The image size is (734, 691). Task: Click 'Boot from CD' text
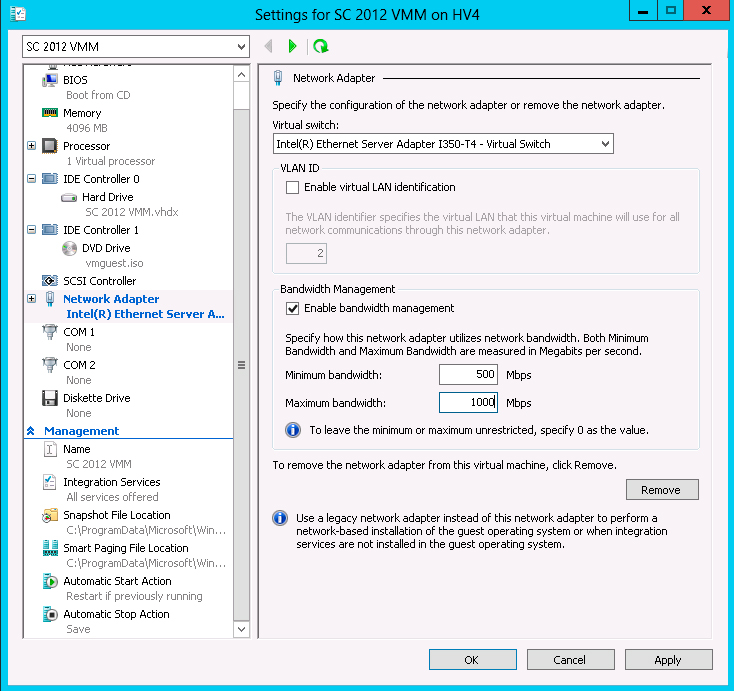98,95
